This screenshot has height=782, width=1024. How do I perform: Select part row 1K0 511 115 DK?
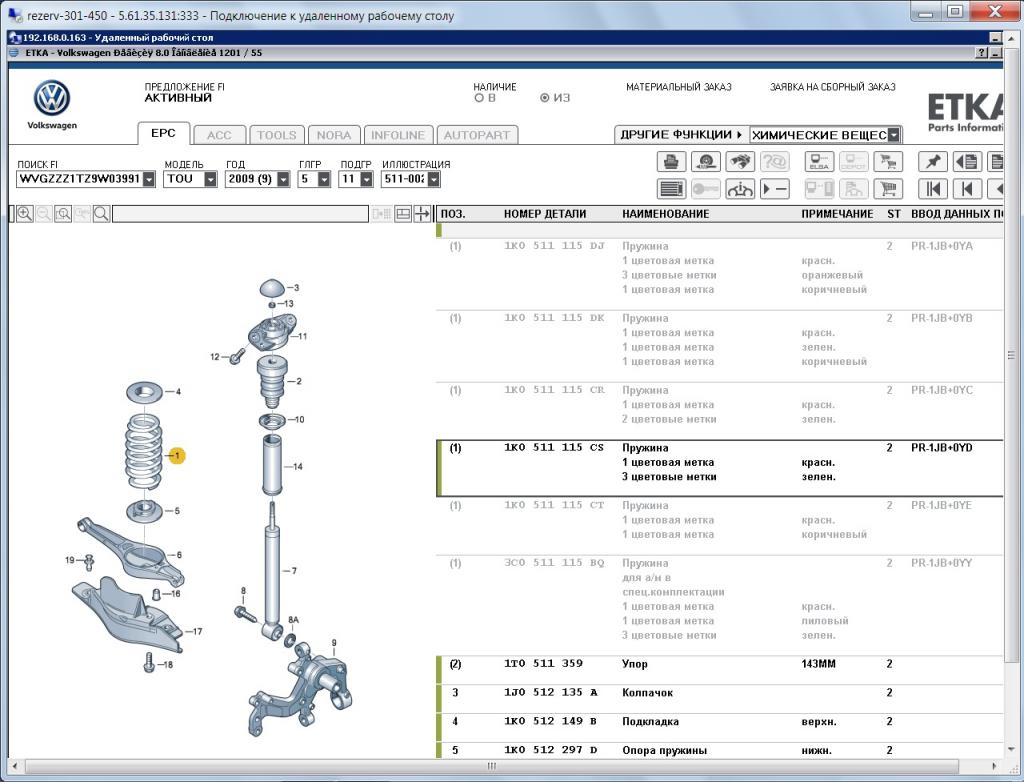pos(719,346)
